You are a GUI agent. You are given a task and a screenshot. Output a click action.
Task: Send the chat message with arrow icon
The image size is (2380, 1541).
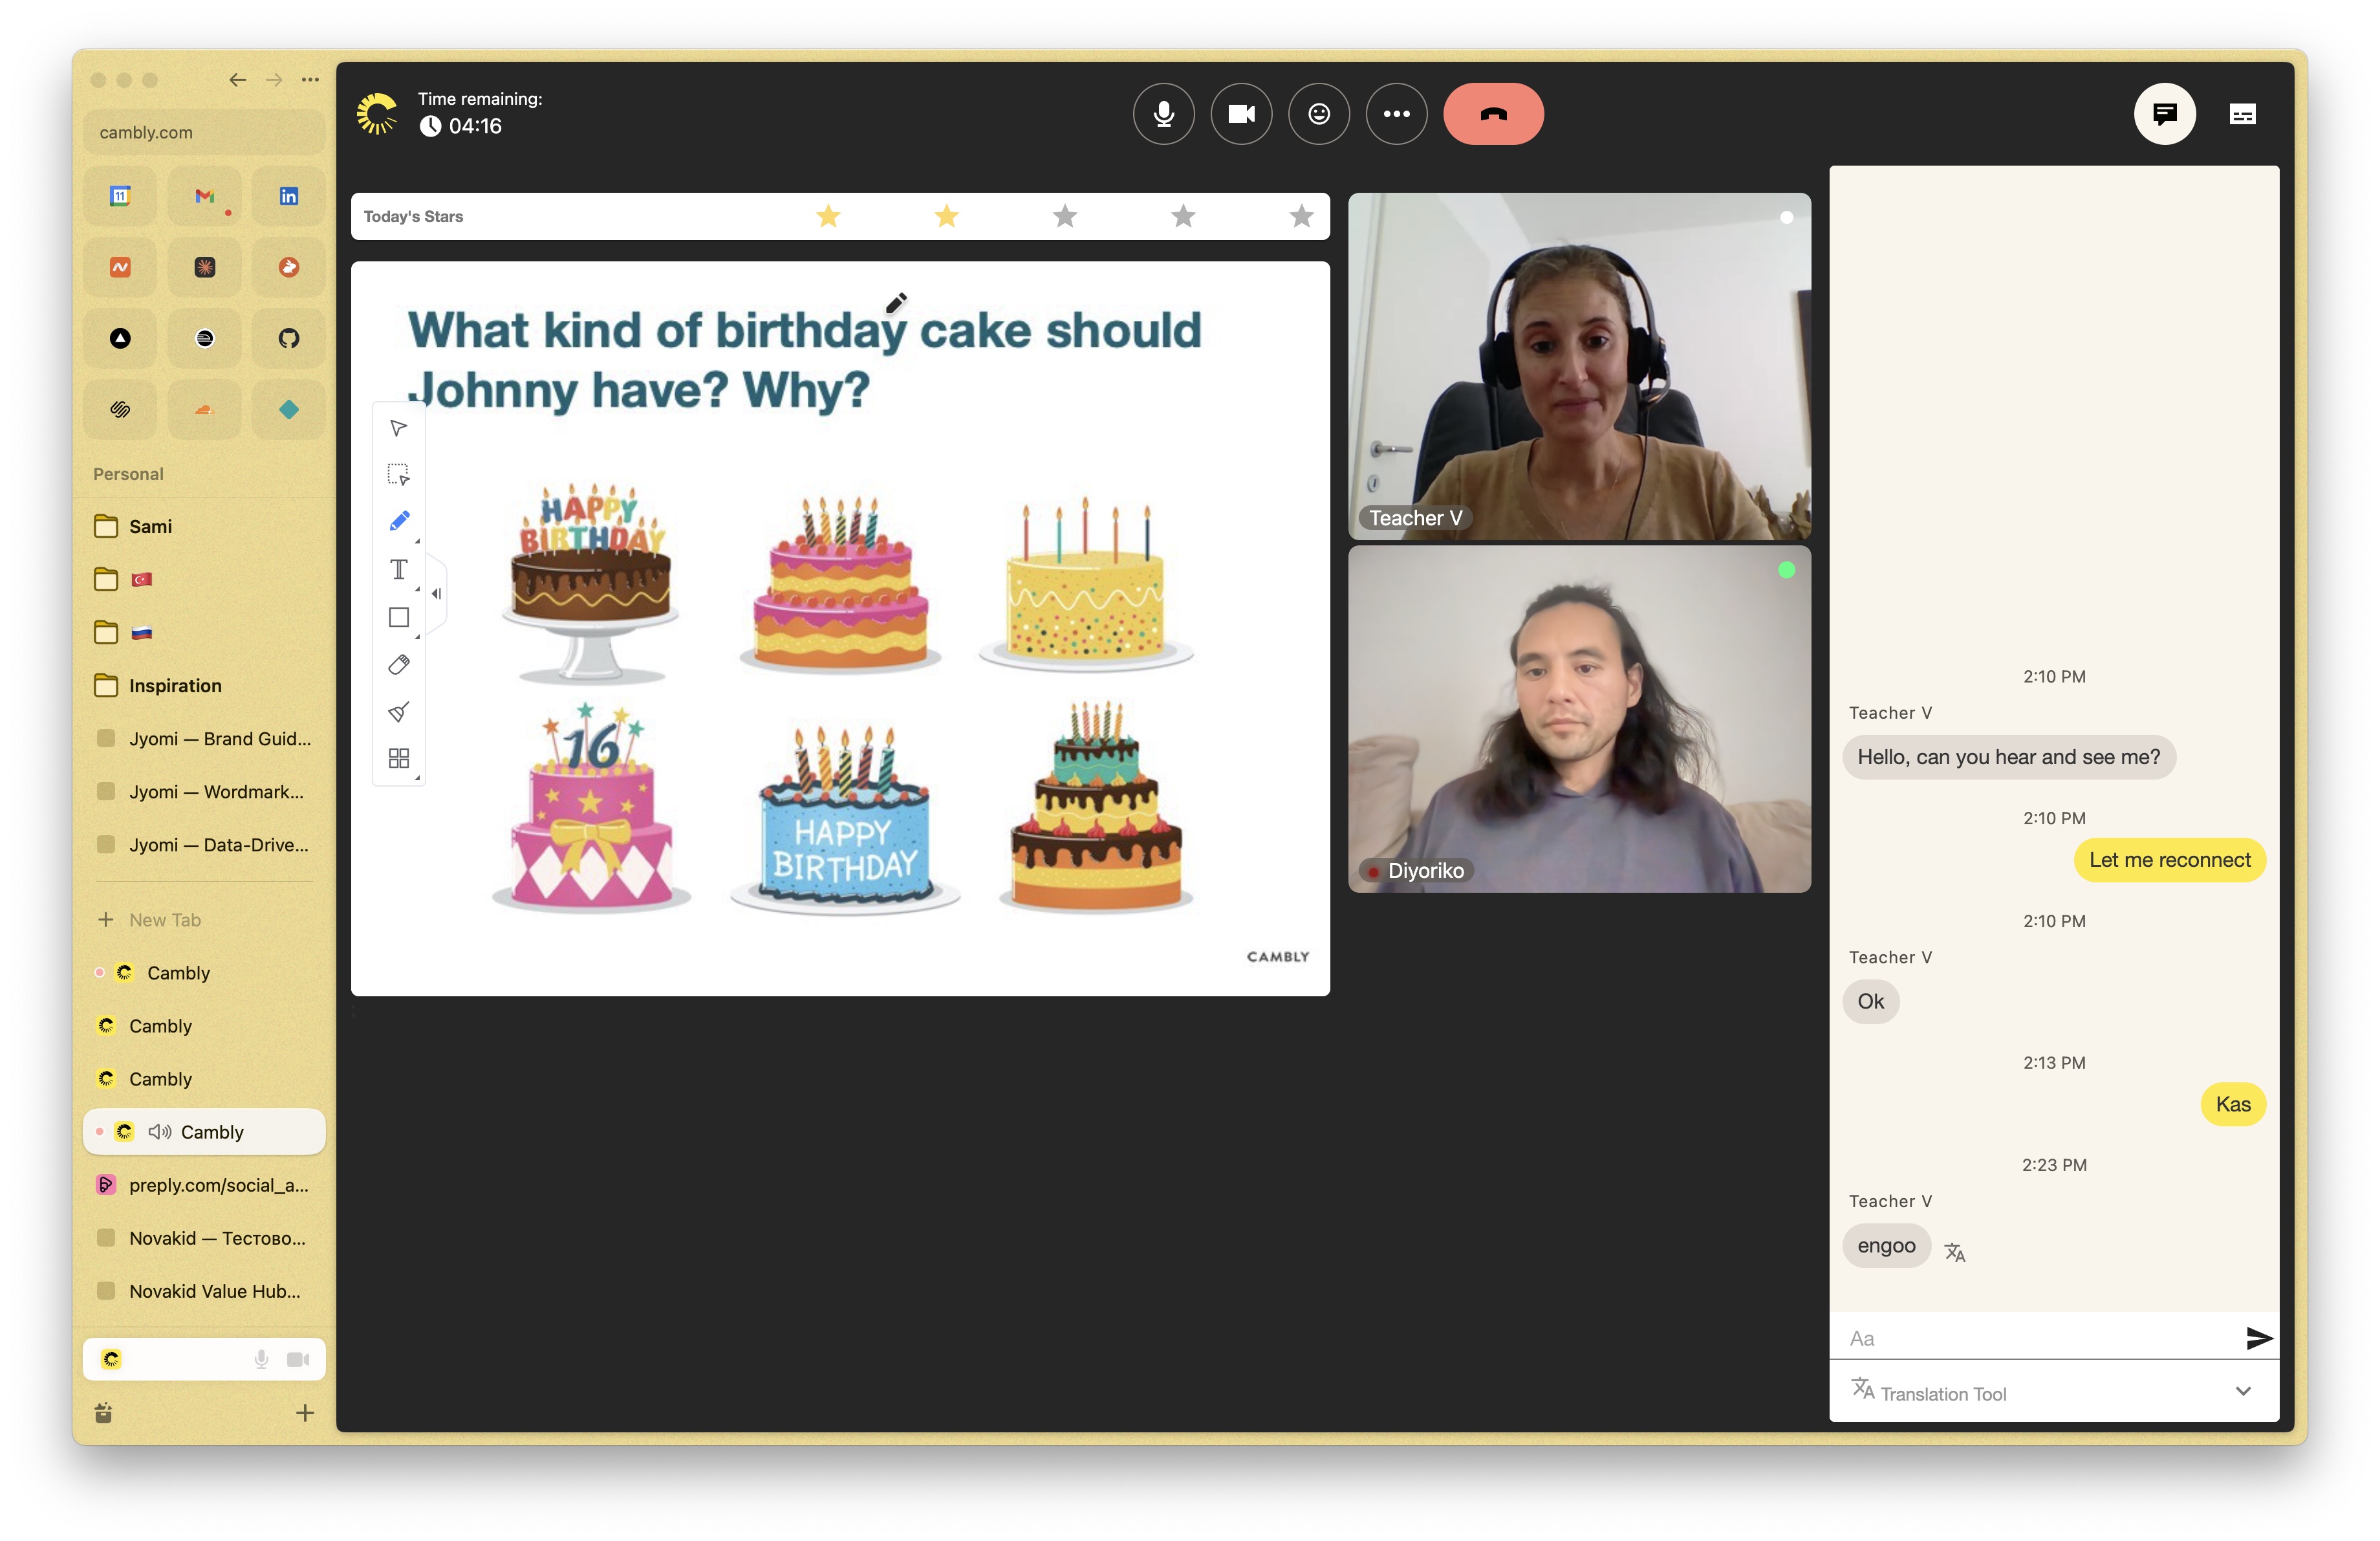point(2258,1337)
